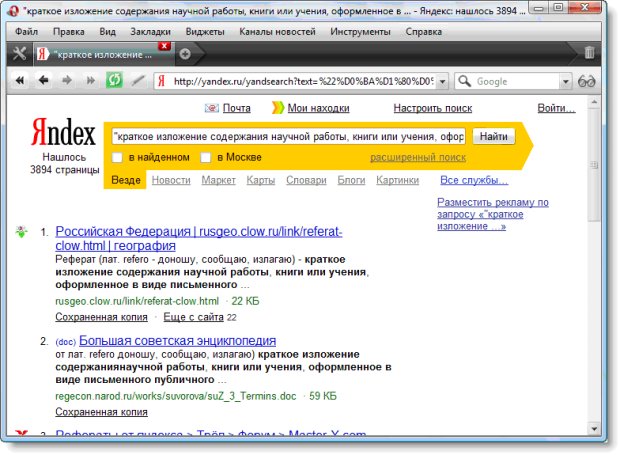Select the Yandex search results tab

pos(103,55)
